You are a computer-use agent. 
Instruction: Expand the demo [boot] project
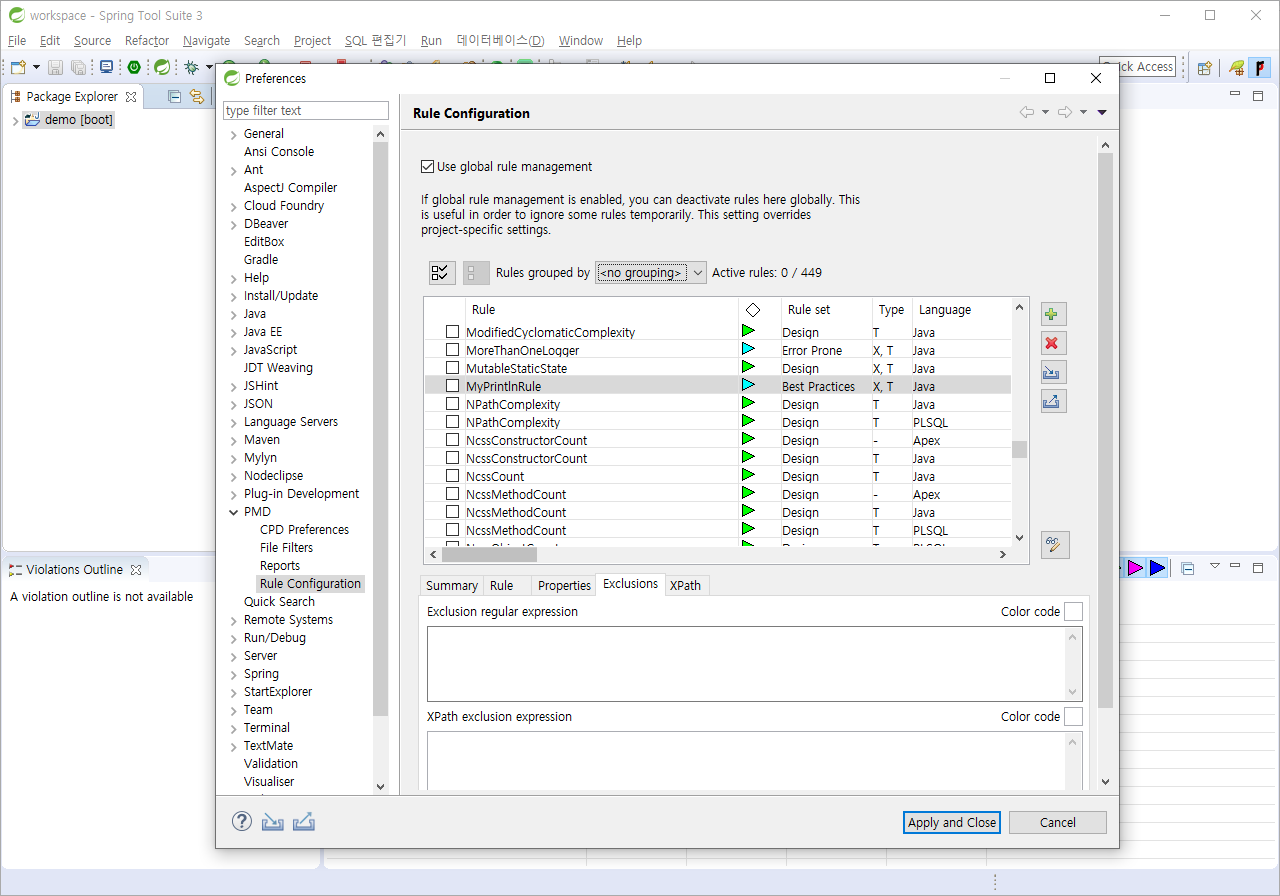(15, 120)
